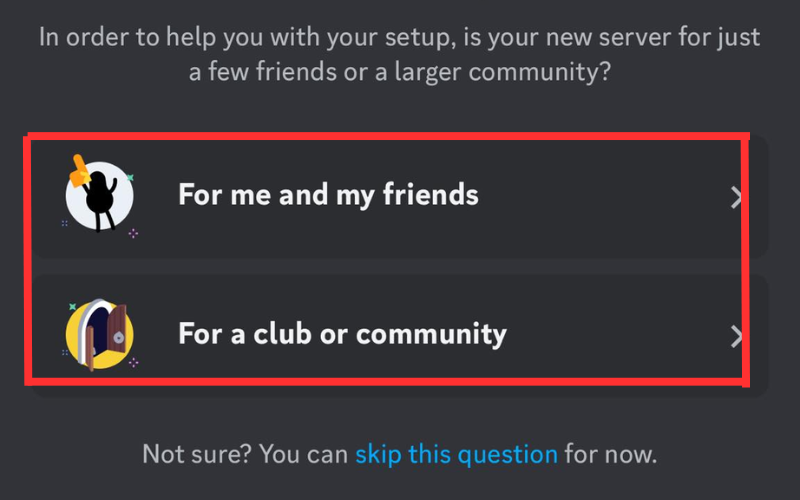Viewport: 800px width, 500px height.
Task: Click the purple sparkle beside the door icon
Action: point(133,363)
